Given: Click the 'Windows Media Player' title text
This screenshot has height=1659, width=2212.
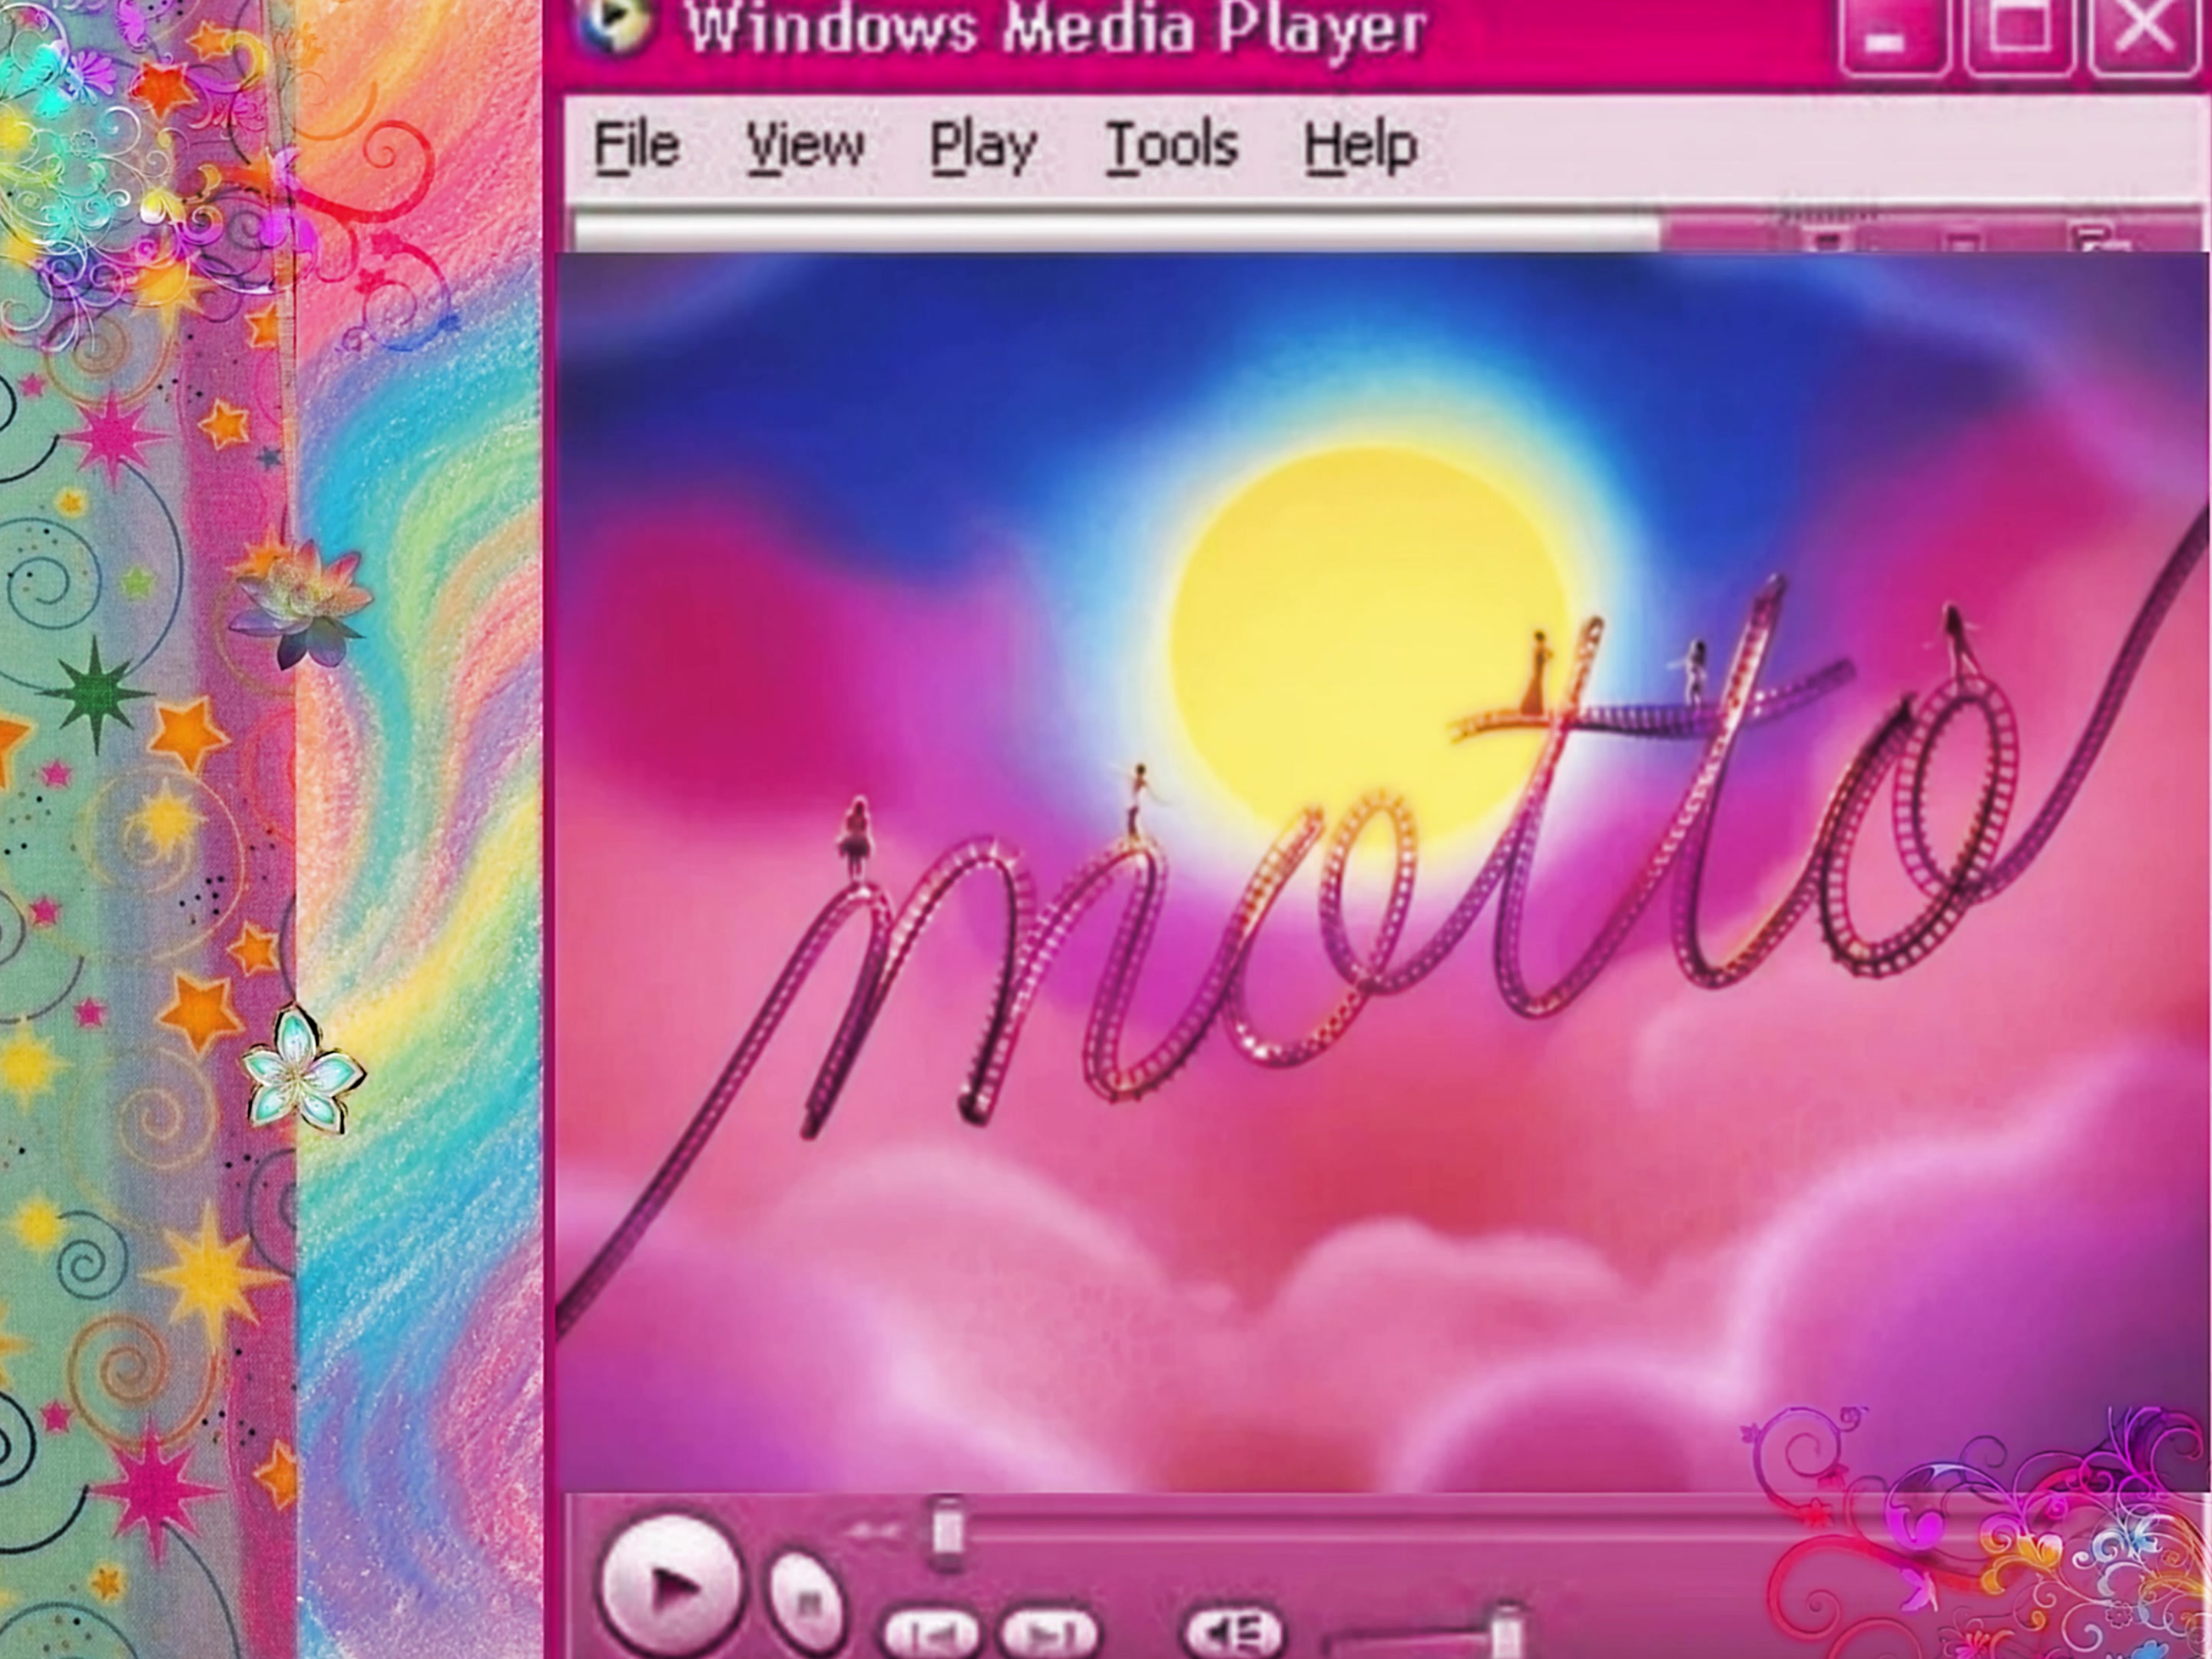Looking at the screenshot, I should (1056, 28).
